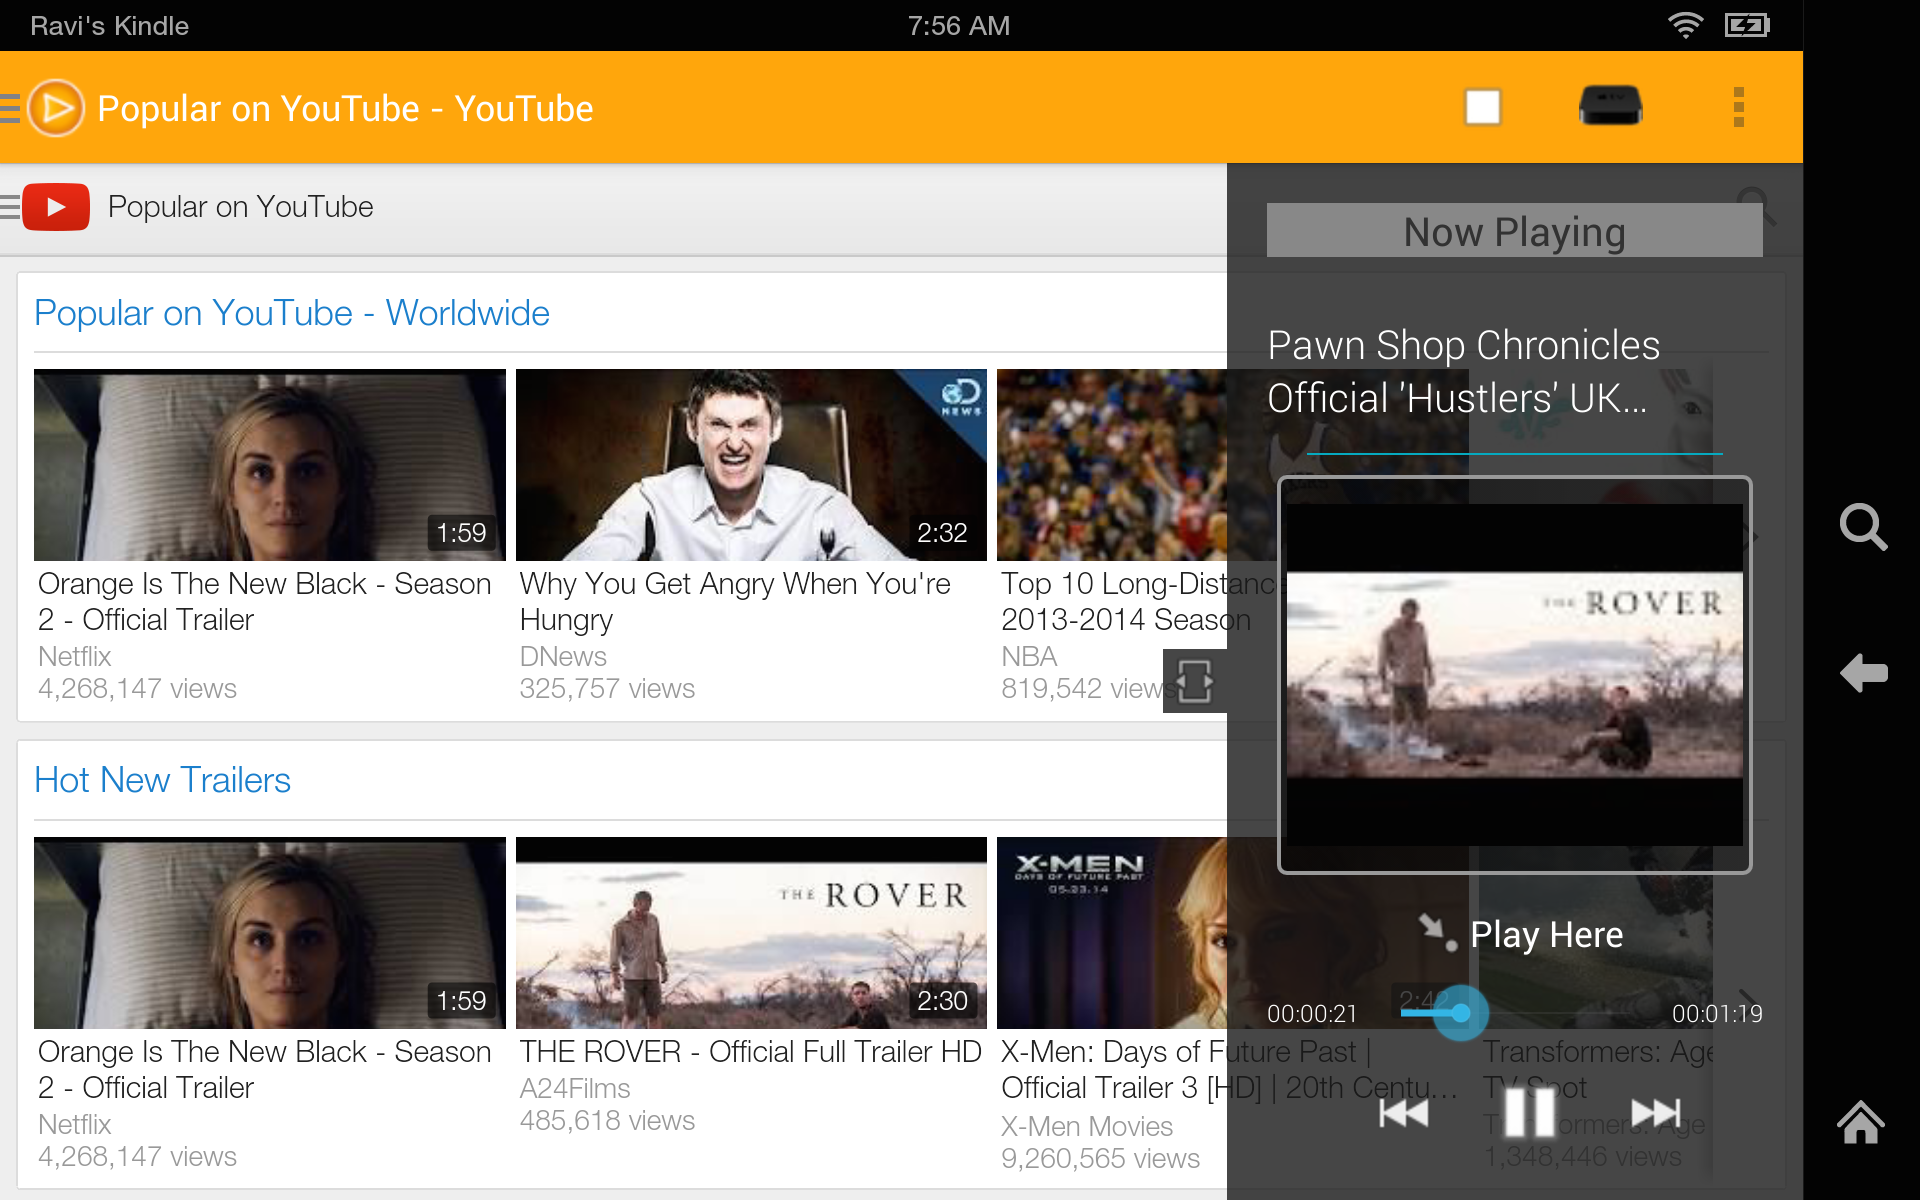Open the Hot New Trailers section

162,780
